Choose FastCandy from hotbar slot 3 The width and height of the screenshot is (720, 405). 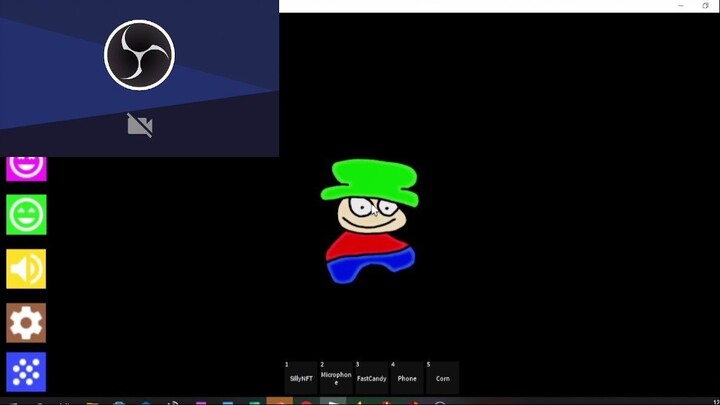coord(372,378)
